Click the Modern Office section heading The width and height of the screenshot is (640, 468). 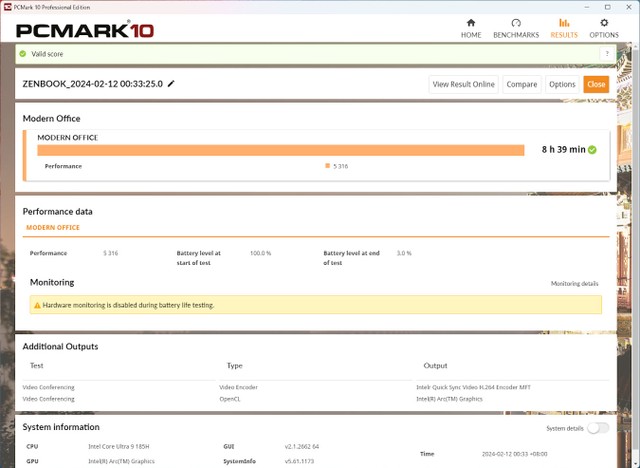click(51, 119)
